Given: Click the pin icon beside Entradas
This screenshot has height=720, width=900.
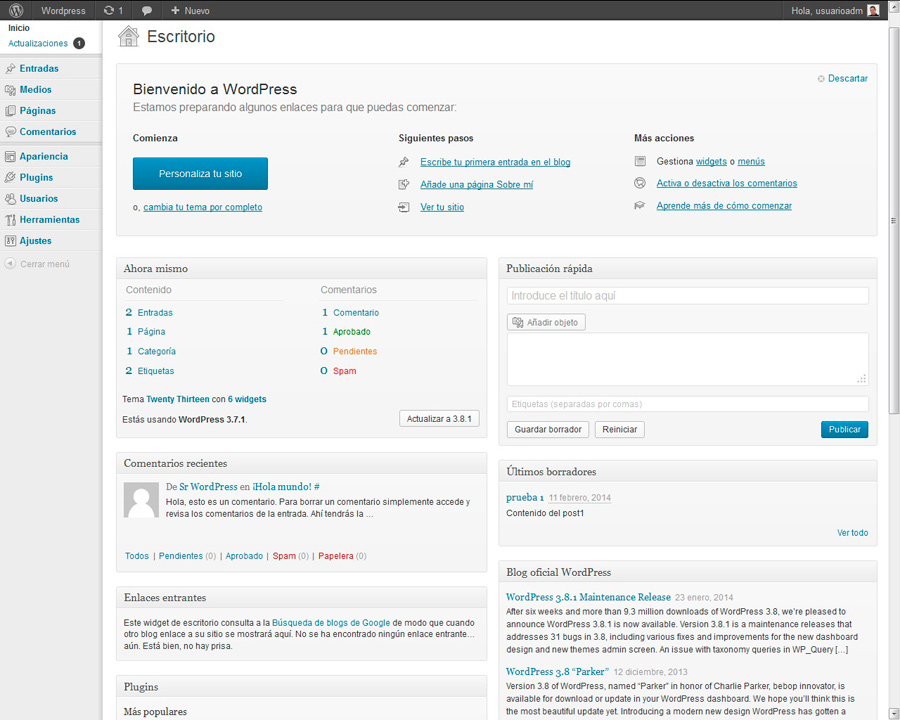Looking at the screenshot, I should (x=10, y=68).
